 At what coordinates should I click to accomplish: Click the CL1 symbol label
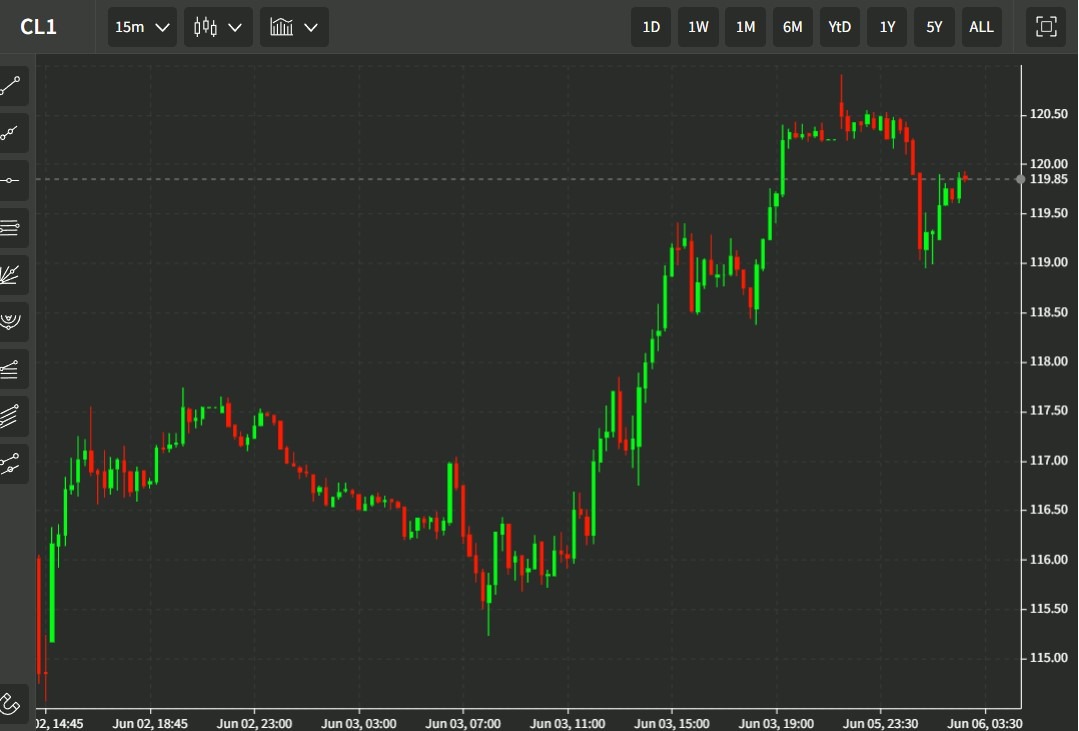[x=39, y=27]
